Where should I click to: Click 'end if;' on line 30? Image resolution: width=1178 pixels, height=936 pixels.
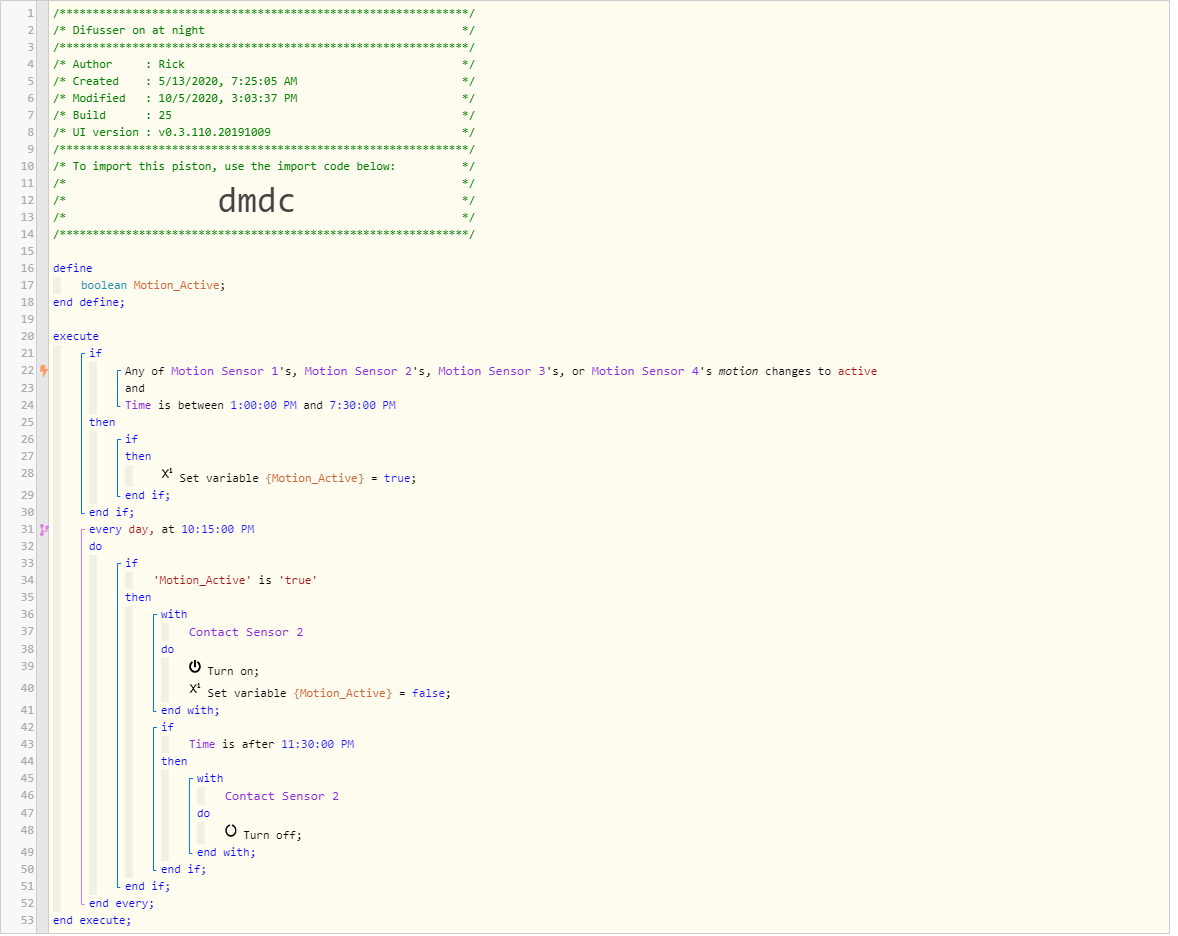[x=111, y=512]
